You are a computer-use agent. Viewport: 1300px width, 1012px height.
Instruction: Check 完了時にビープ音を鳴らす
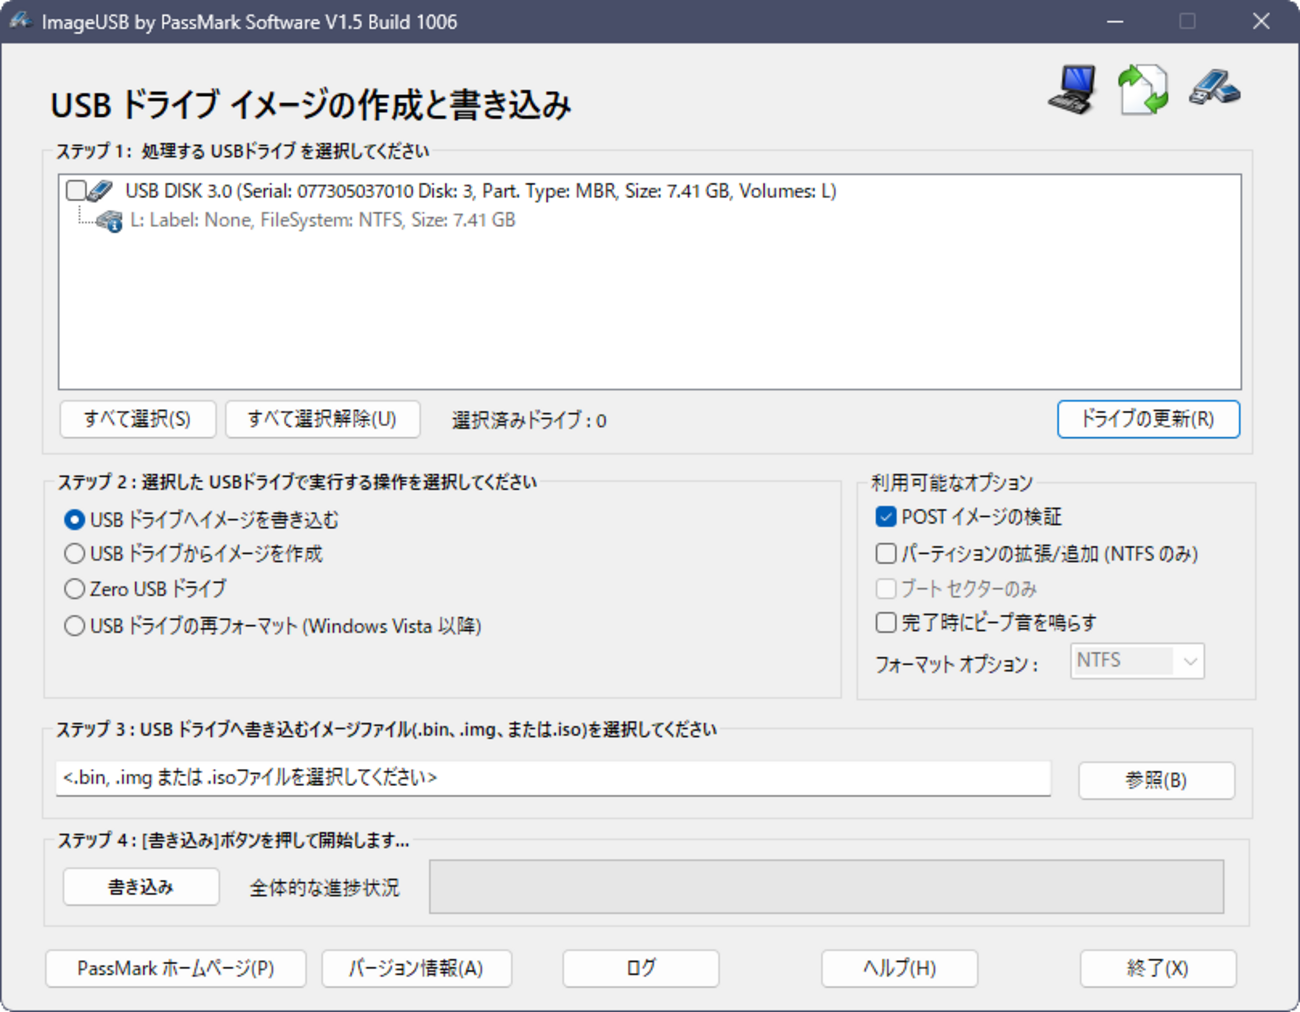click(884, 622)
